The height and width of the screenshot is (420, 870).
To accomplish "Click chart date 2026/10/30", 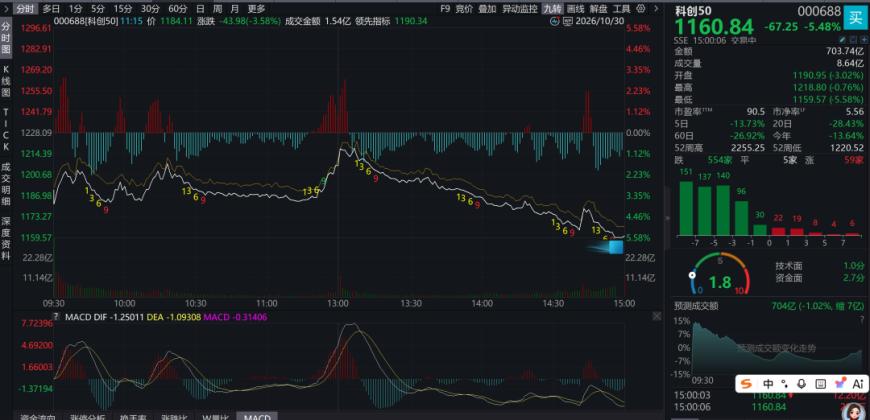I will (x=598, y=21).
